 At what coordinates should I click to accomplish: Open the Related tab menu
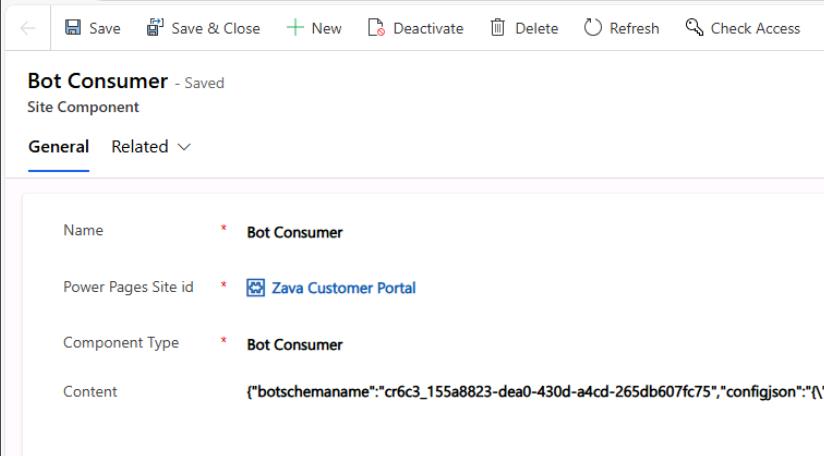click(x=151, y=147)
